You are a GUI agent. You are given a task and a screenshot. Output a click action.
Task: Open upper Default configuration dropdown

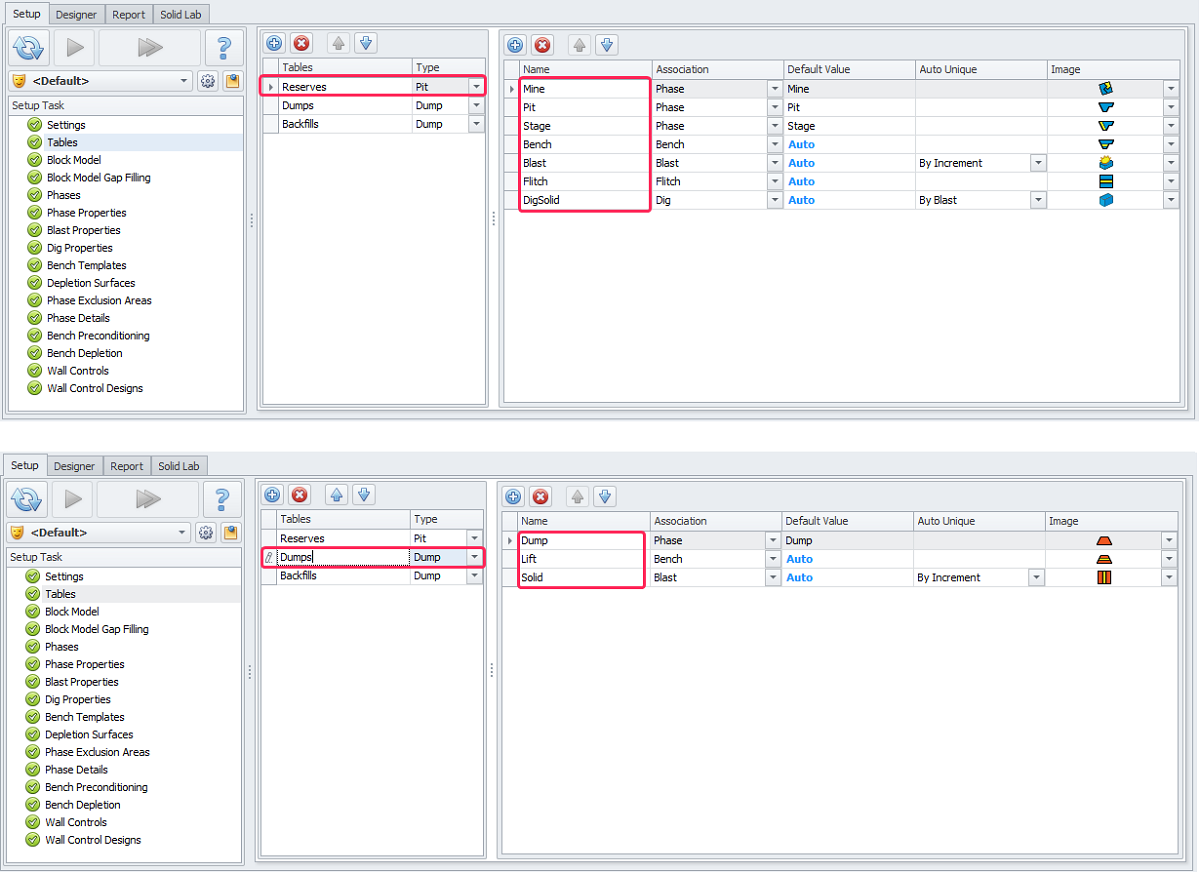pos(185,81)
